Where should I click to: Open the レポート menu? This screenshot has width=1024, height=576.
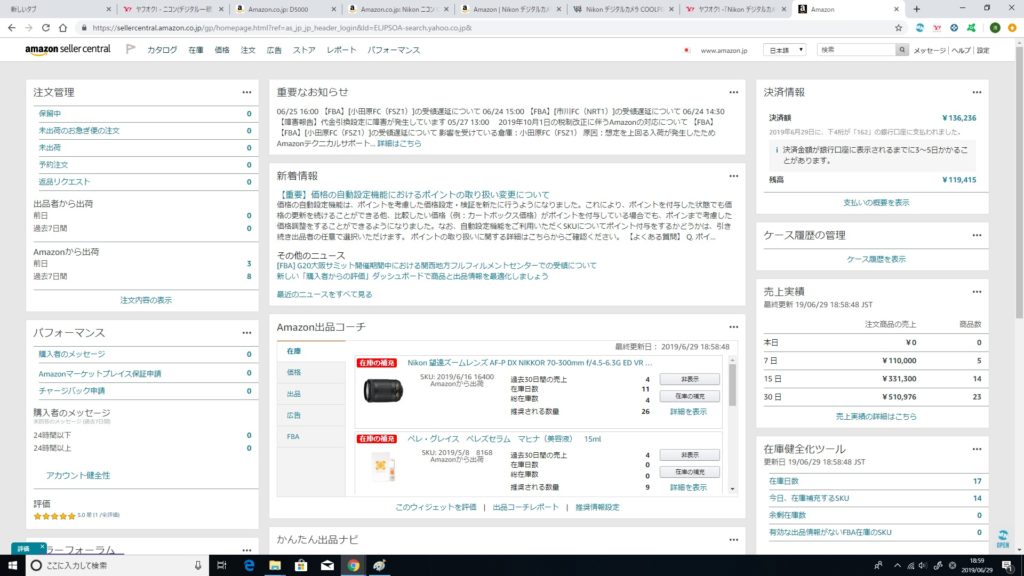pyautogui.click(x=342, y=50)
